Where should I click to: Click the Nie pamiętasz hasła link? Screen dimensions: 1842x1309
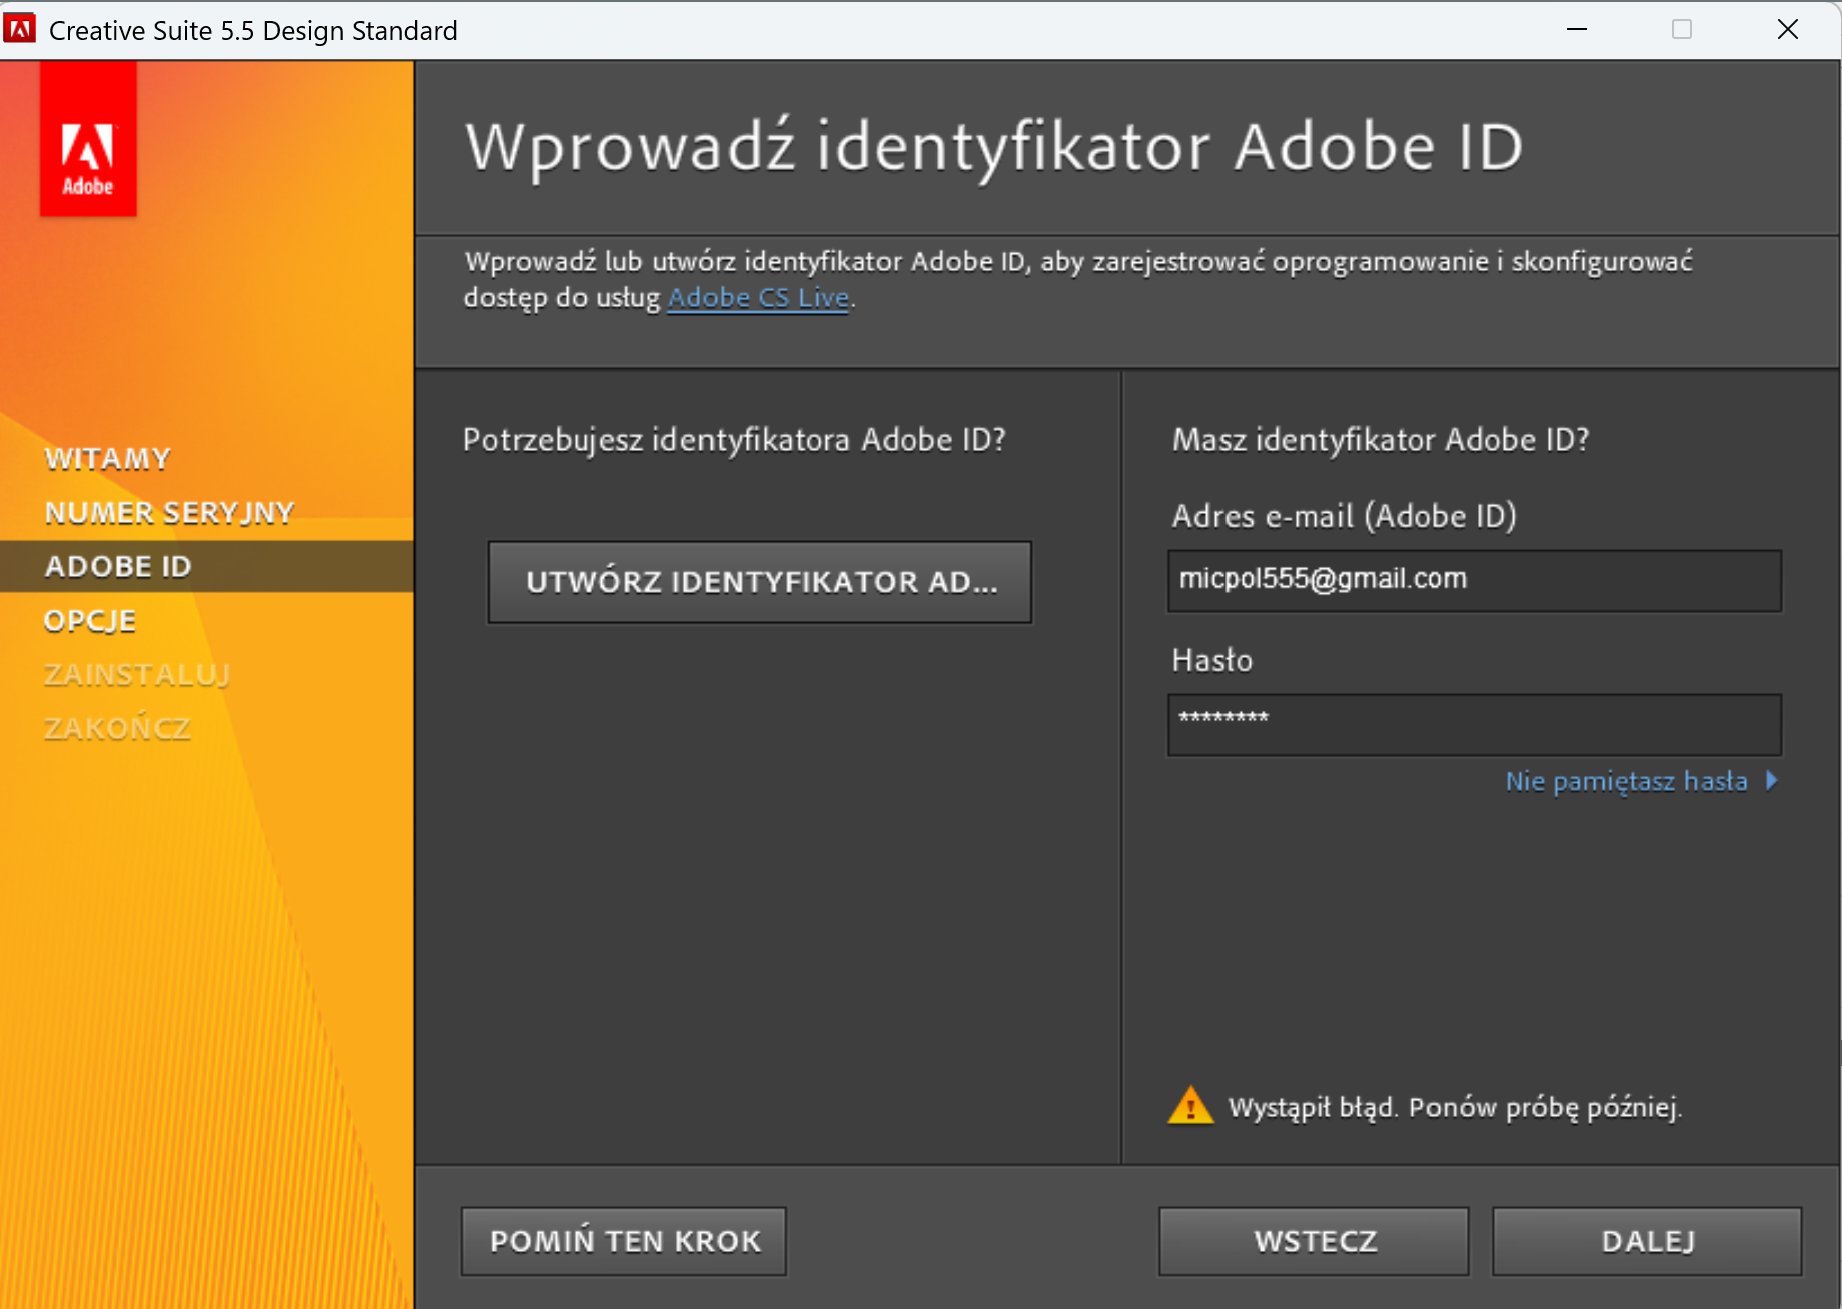(1626, 781)
